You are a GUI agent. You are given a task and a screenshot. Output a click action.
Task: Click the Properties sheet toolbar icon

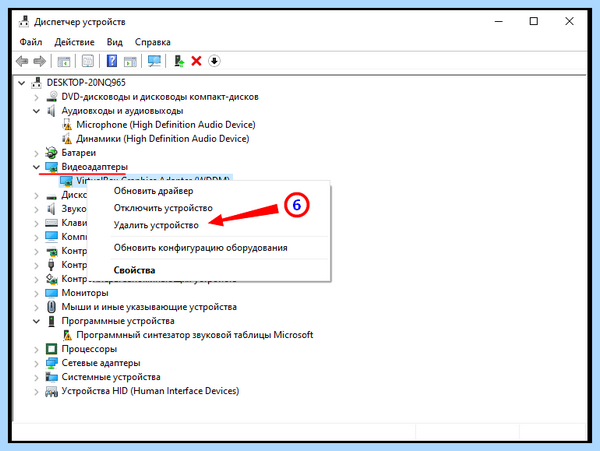88,61
